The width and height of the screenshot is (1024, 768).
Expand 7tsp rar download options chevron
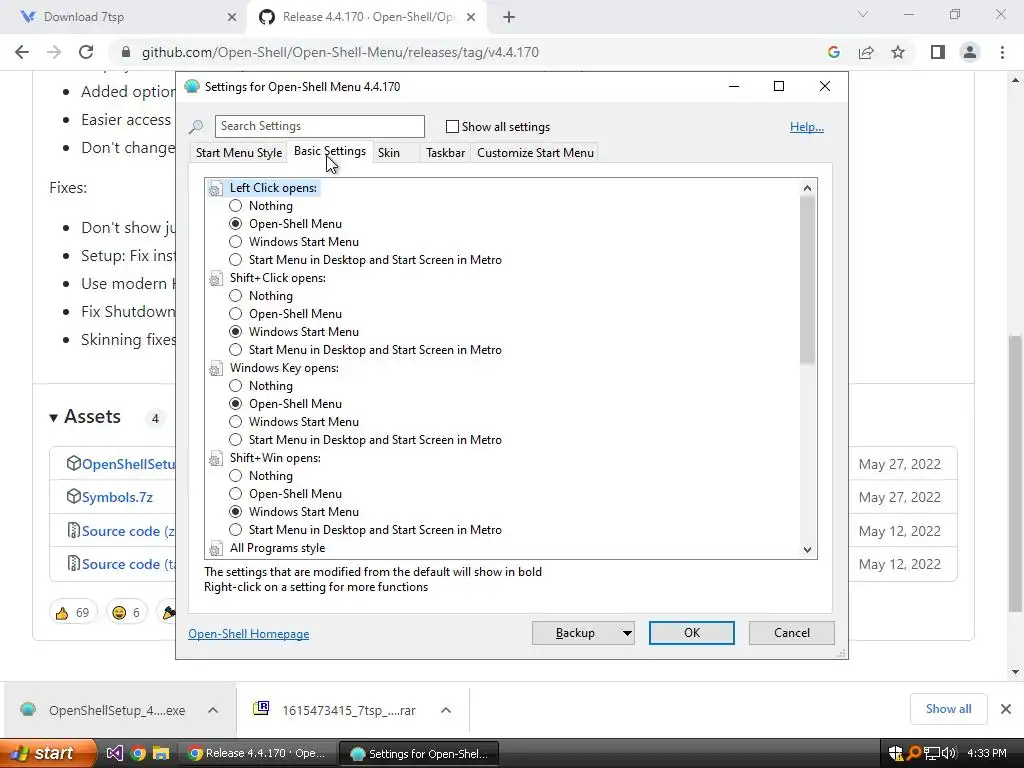tap(446, 710)
